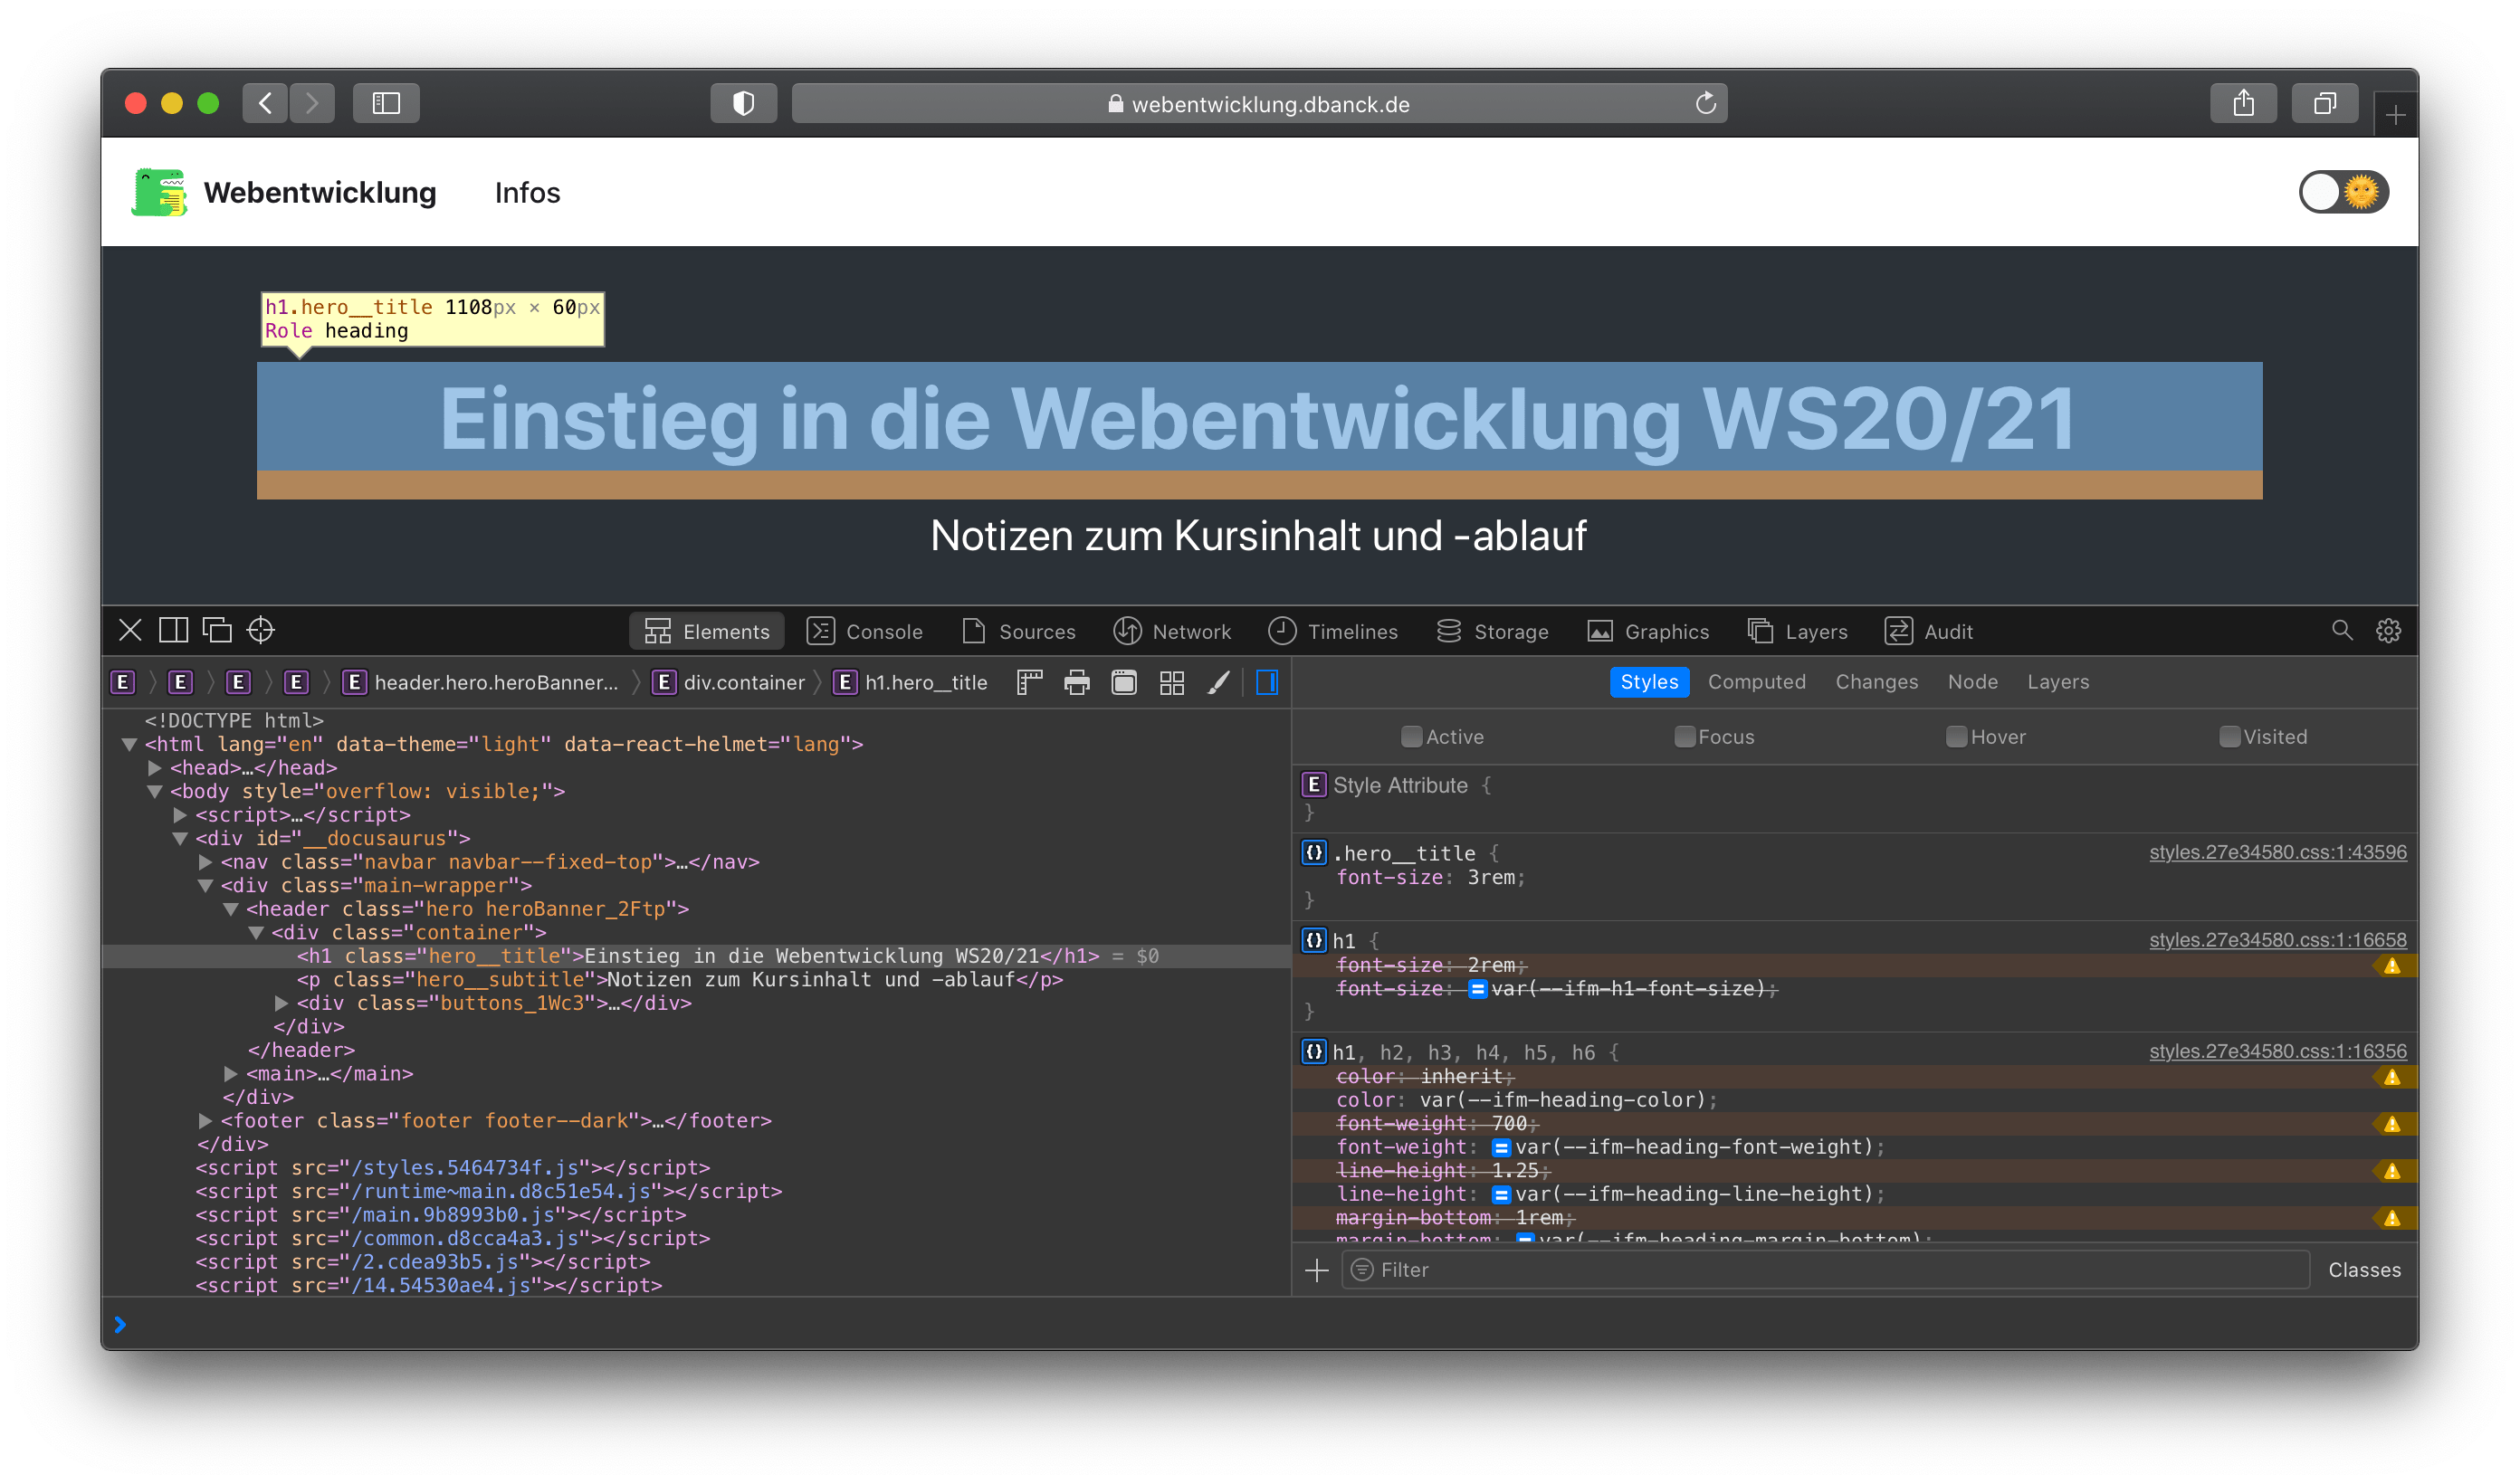Click the inspector search magnifier icon

2342,630
